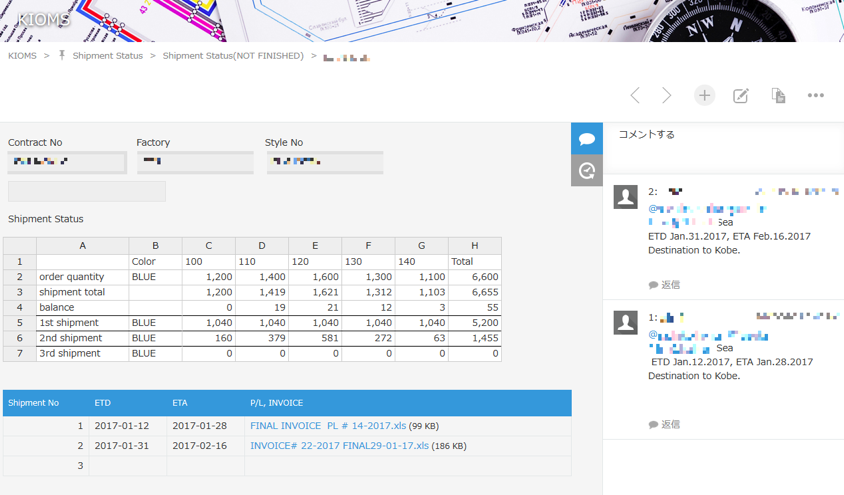This screenshot has width=844, height=495.
Task: Download INVOICE# 22-2017 FINAL29-01-17.xls
Action: pos(339,446)
